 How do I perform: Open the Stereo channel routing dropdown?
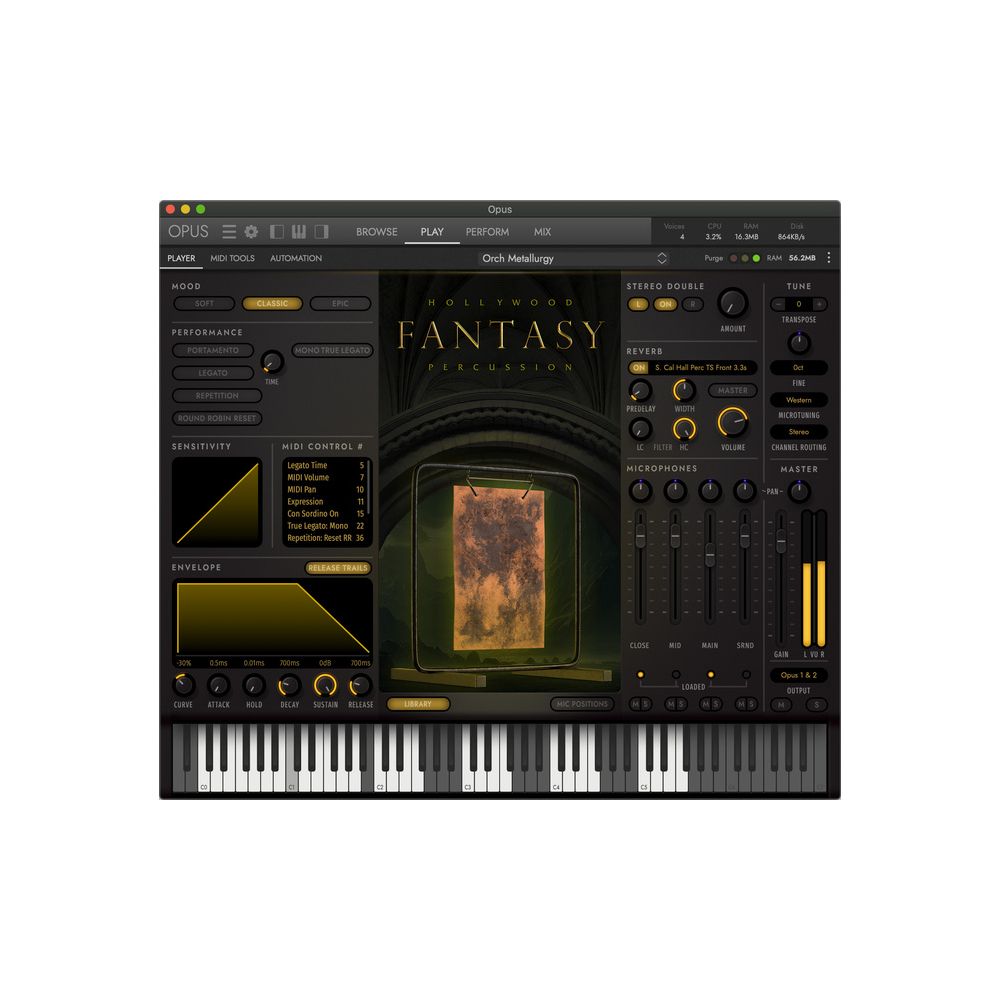pyautogui.click(x=799, y=432)
